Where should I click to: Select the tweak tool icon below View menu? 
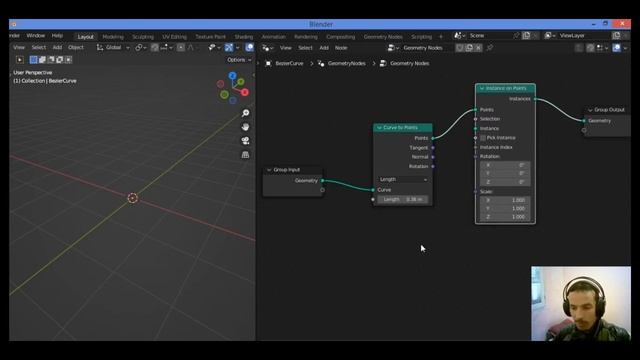(20, 60)
